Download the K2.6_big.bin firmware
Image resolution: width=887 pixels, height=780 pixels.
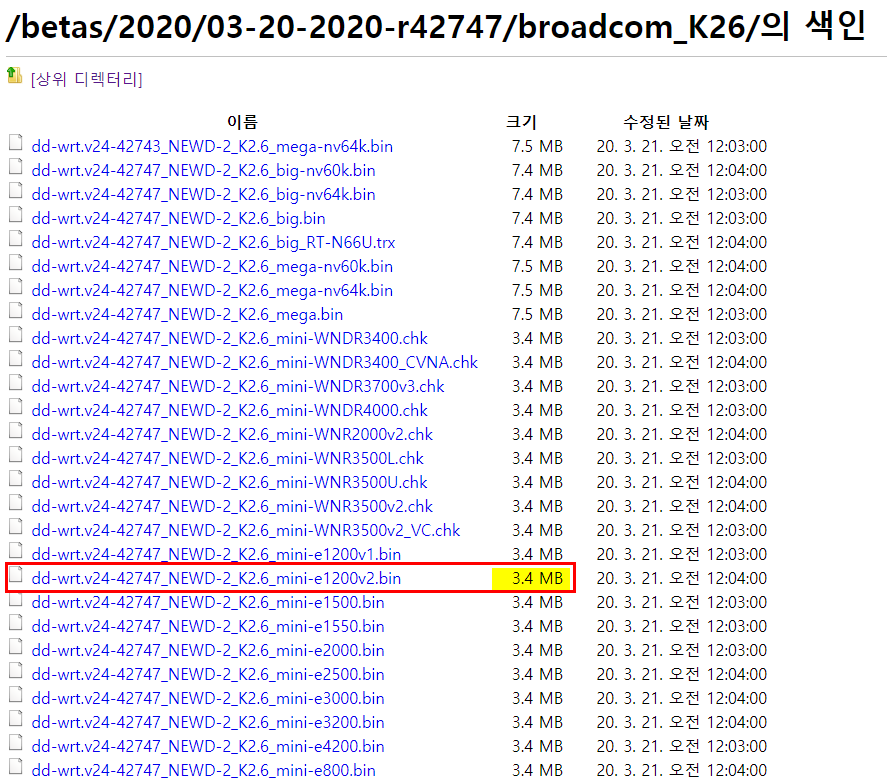(x=178, y=218)
